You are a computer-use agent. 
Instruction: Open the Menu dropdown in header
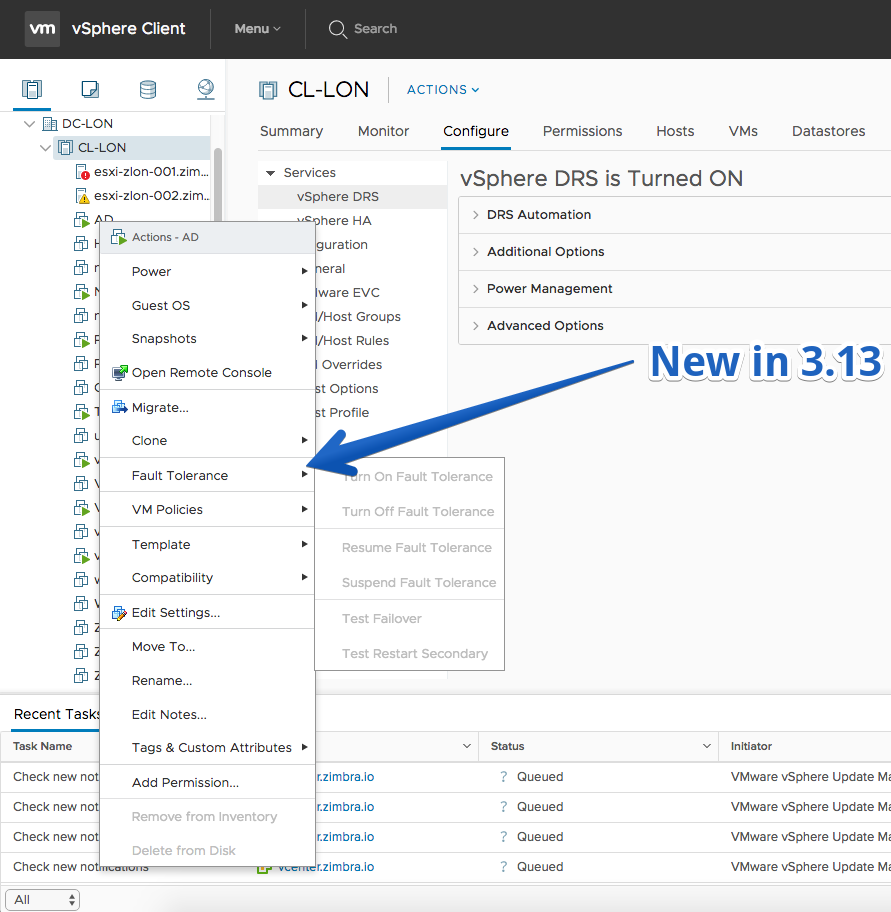click(x=257, y=28)
